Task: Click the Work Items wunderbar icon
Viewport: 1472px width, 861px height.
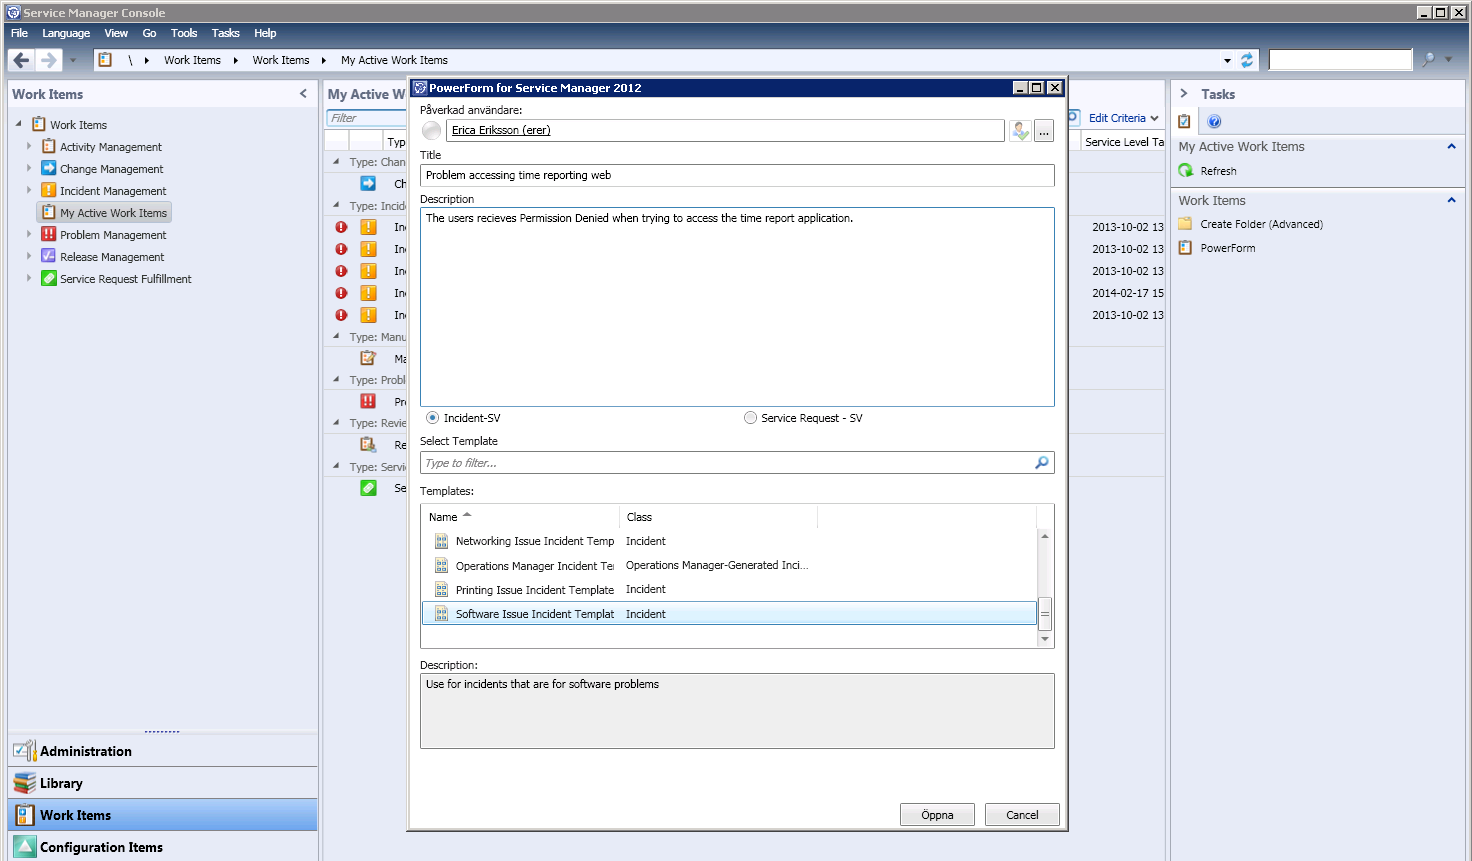Action: [x=24, y=815]
